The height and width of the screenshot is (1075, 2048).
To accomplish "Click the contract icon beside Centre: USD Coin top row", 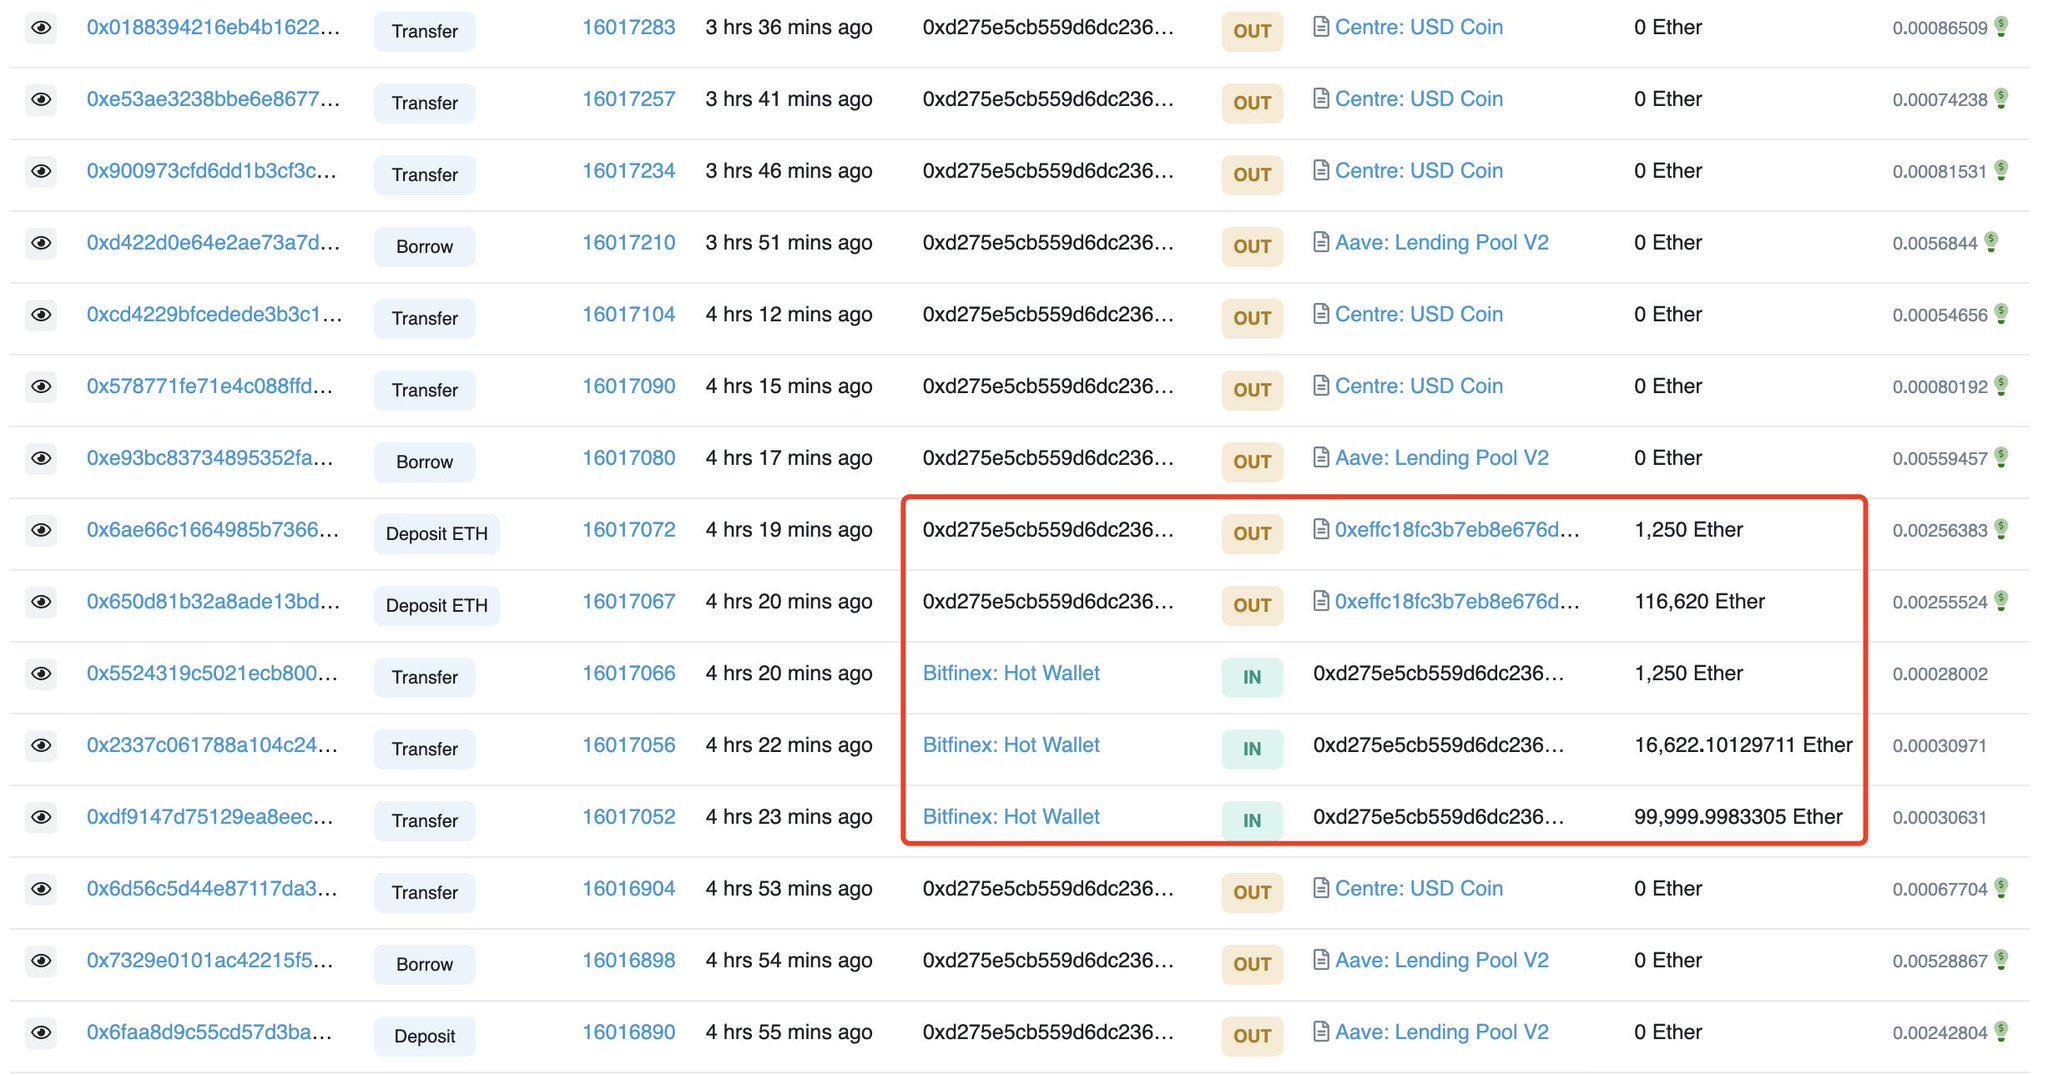I will tap(1322, 27).
